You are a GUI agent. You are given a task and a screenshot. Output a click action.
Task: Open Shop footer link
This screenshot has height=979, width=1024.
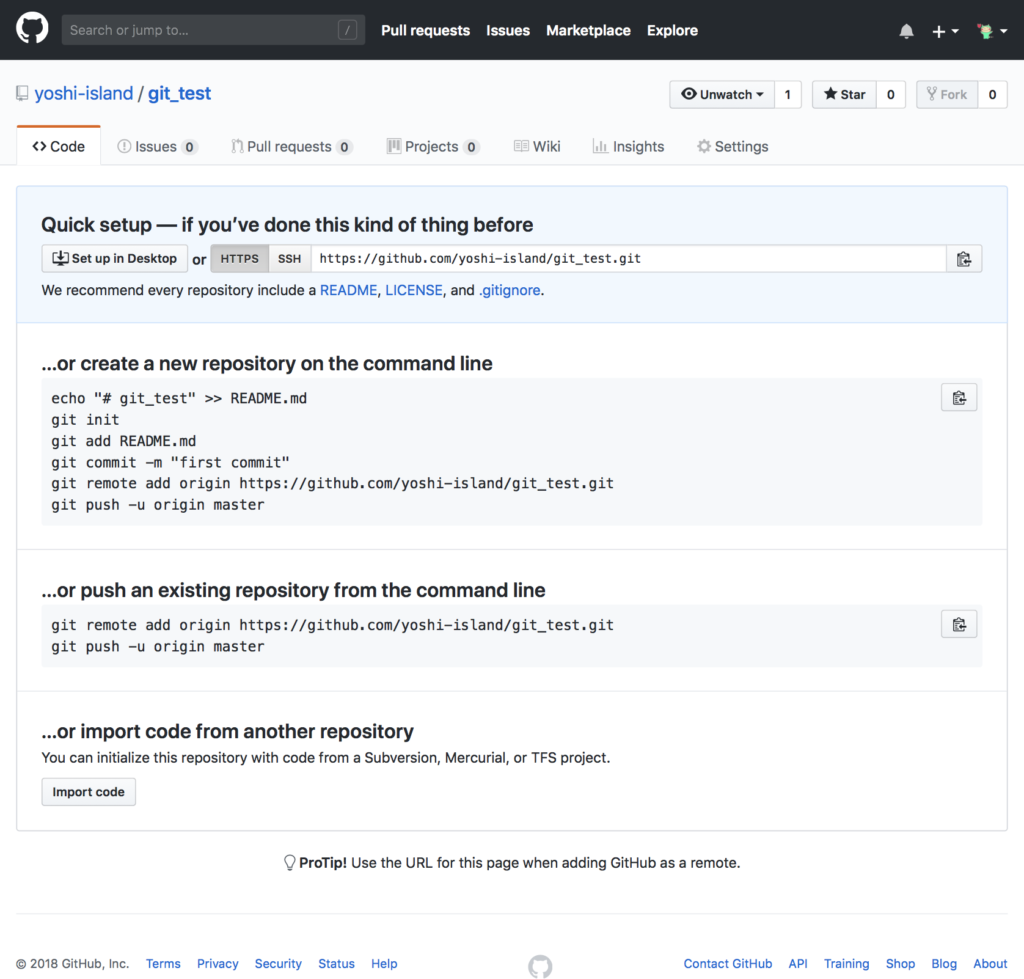pos(900,963)
